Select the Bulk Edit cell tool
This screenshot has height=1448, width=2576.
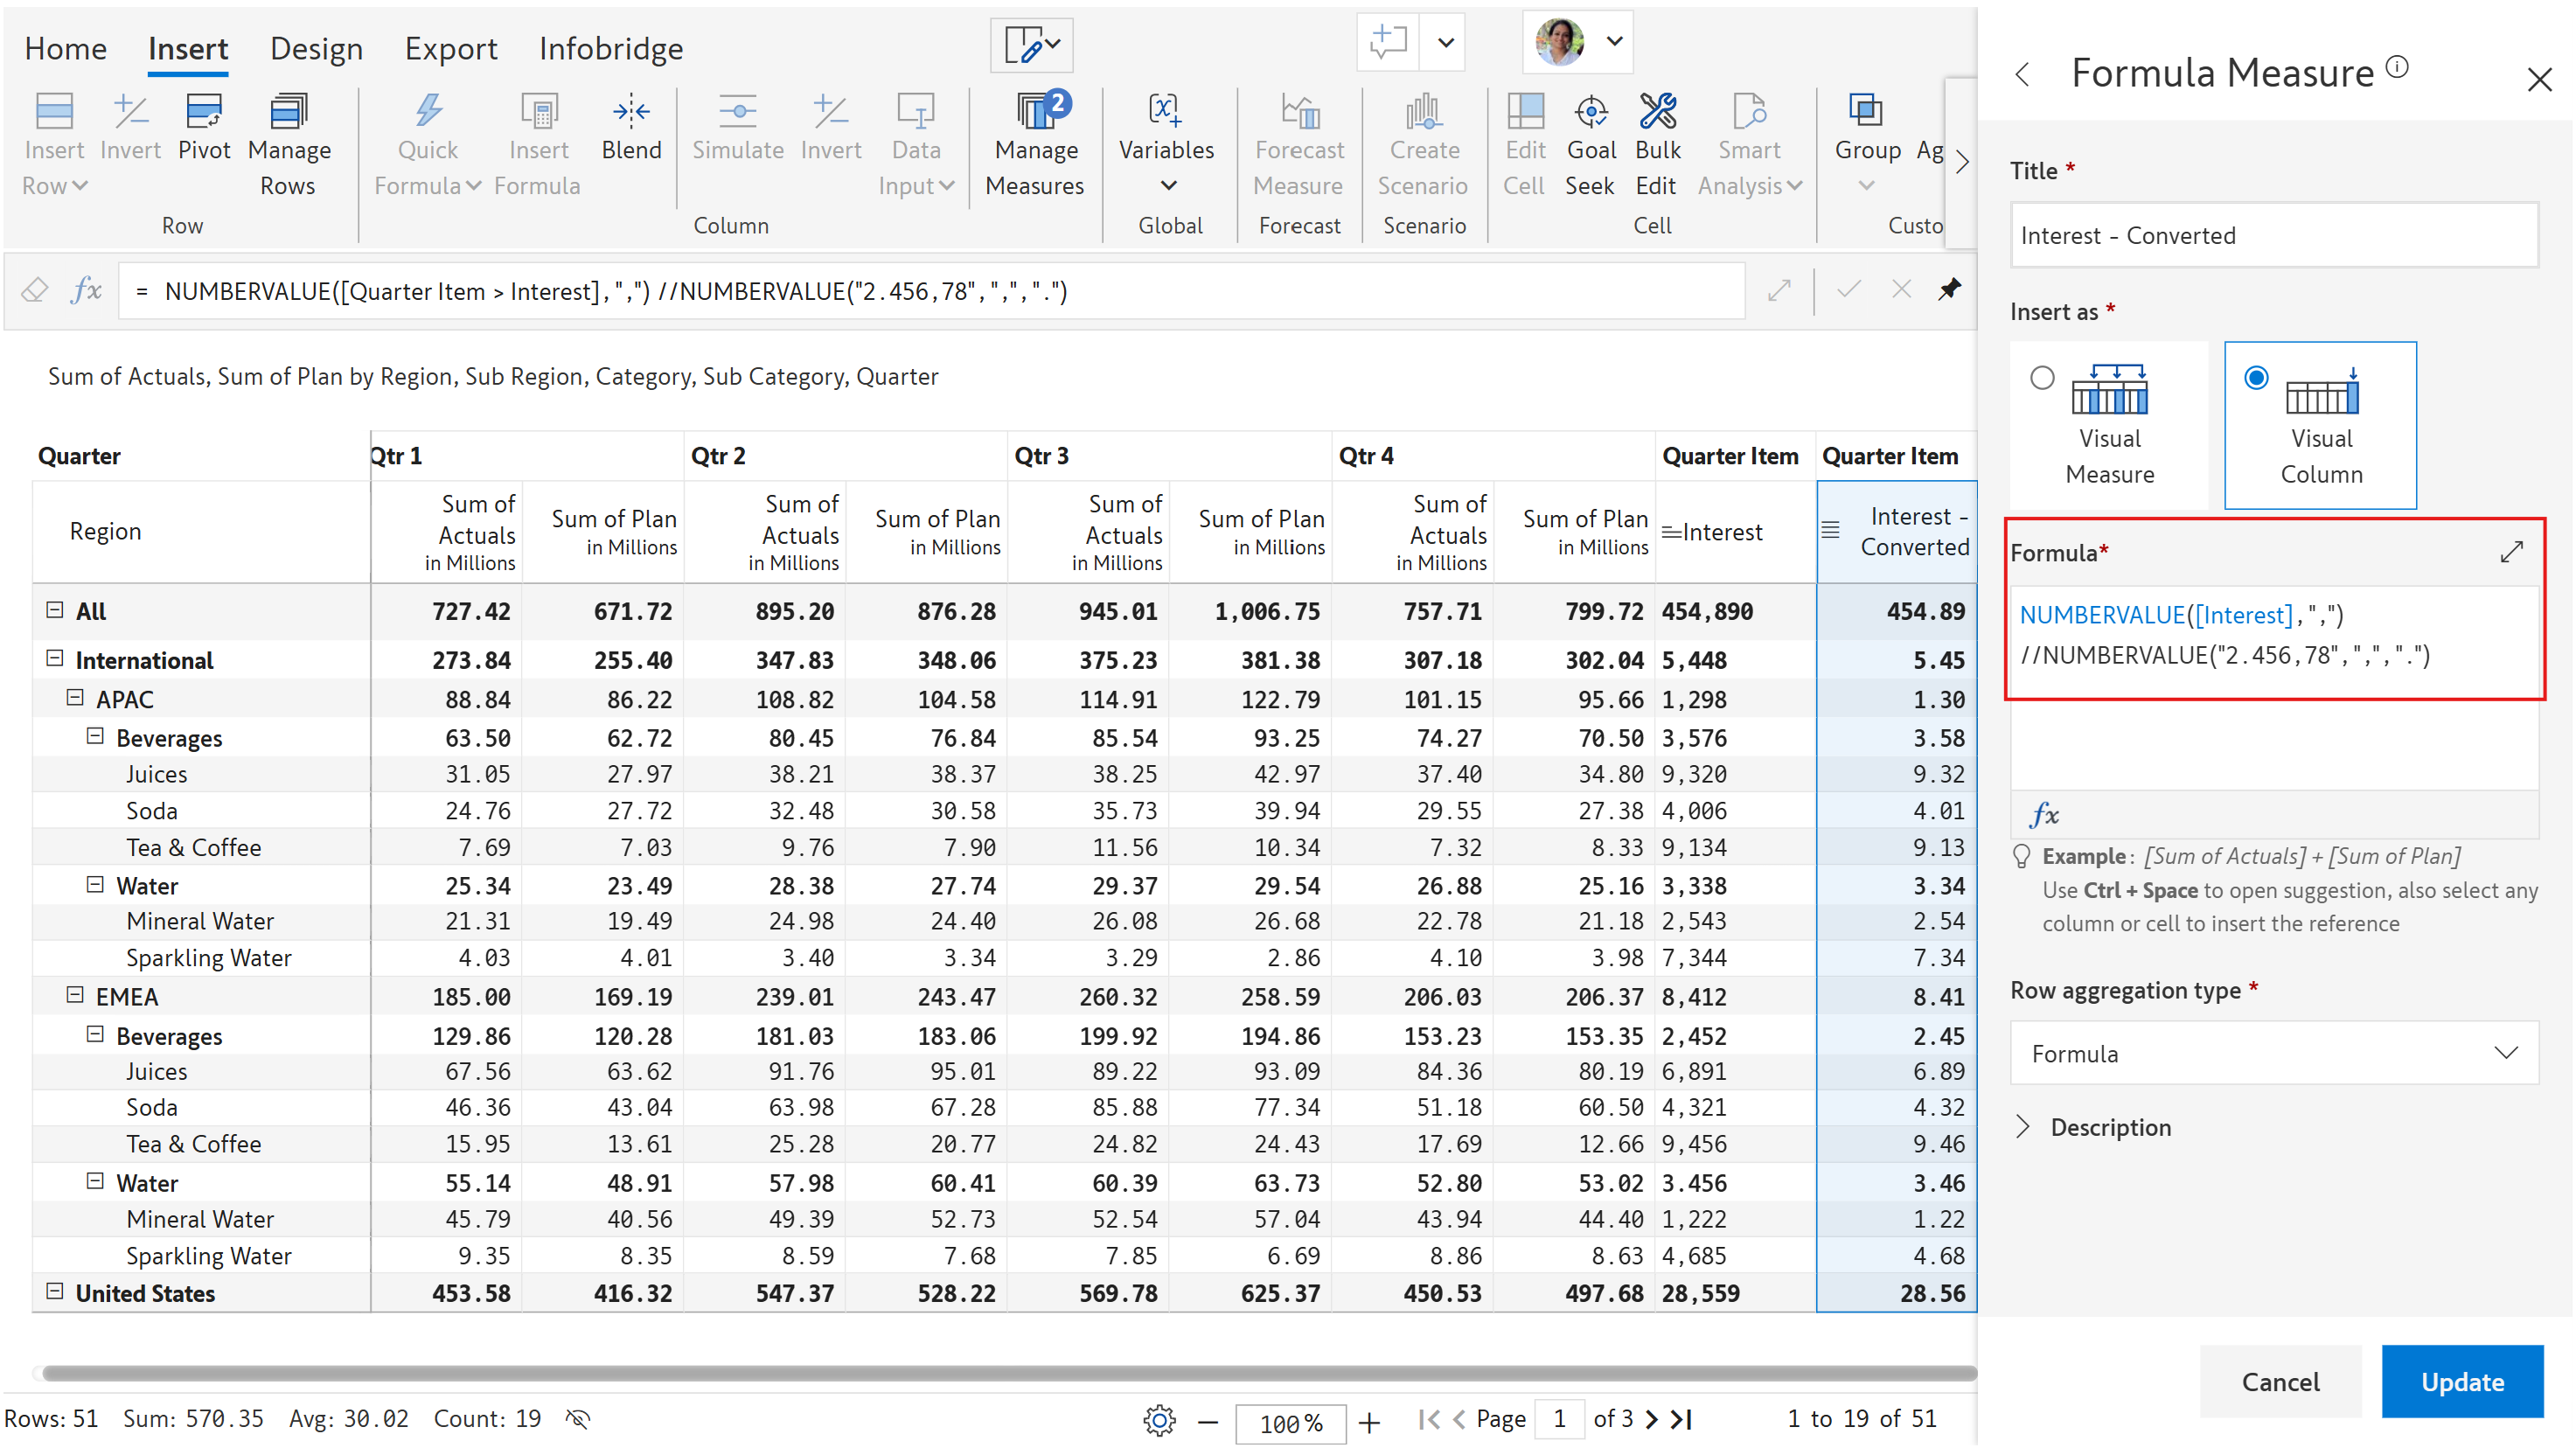pyautogui.click(x=1657, y=140)
